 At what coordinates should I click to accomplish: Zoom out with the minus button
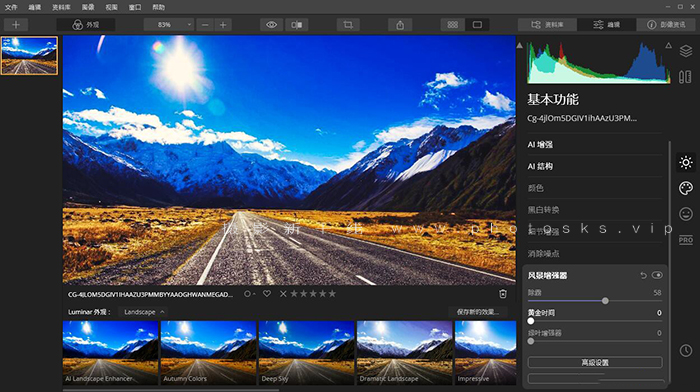[x=205, y=25]
